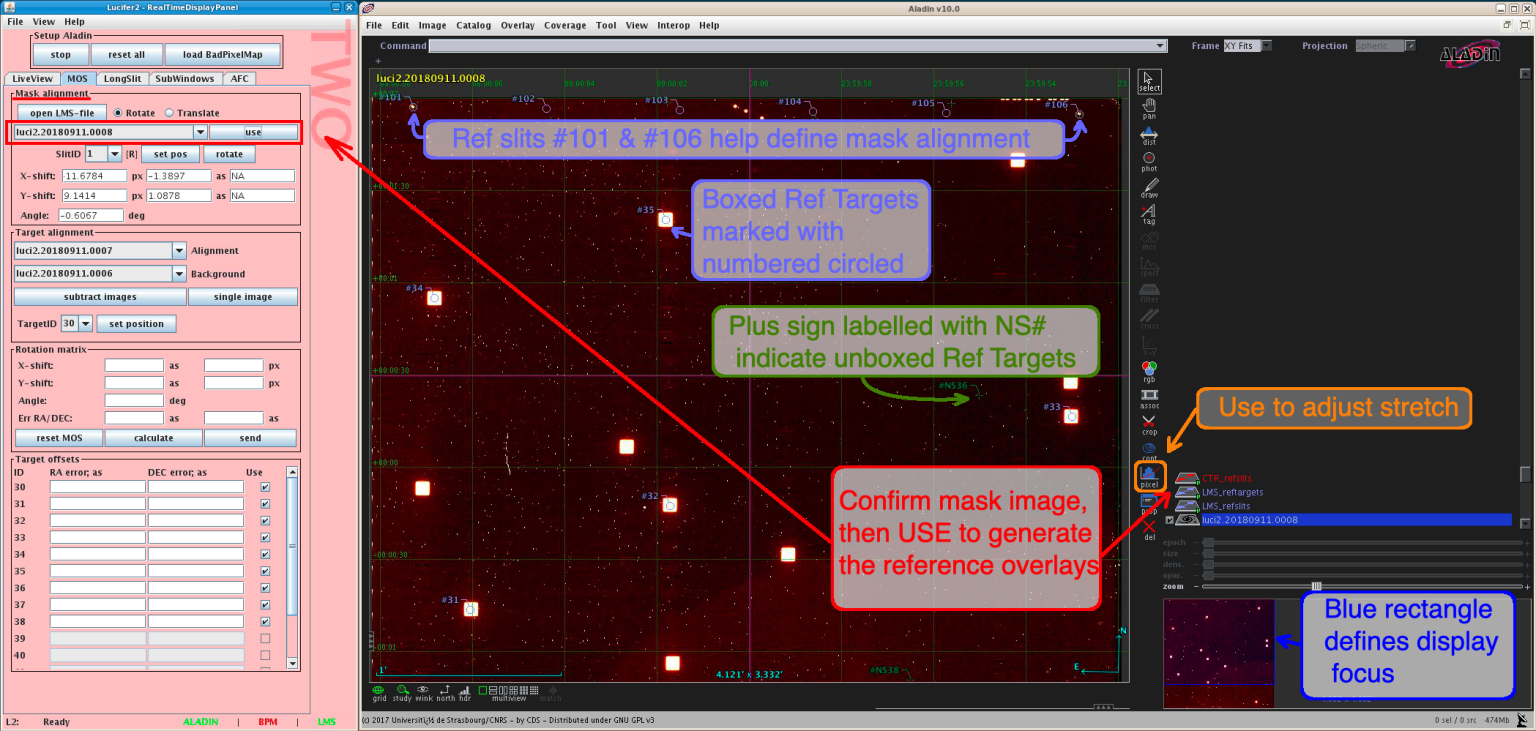Expand Background image dropdown luci2.20180911.0006
Screen dimensions: 1536x731
(179, 274)
